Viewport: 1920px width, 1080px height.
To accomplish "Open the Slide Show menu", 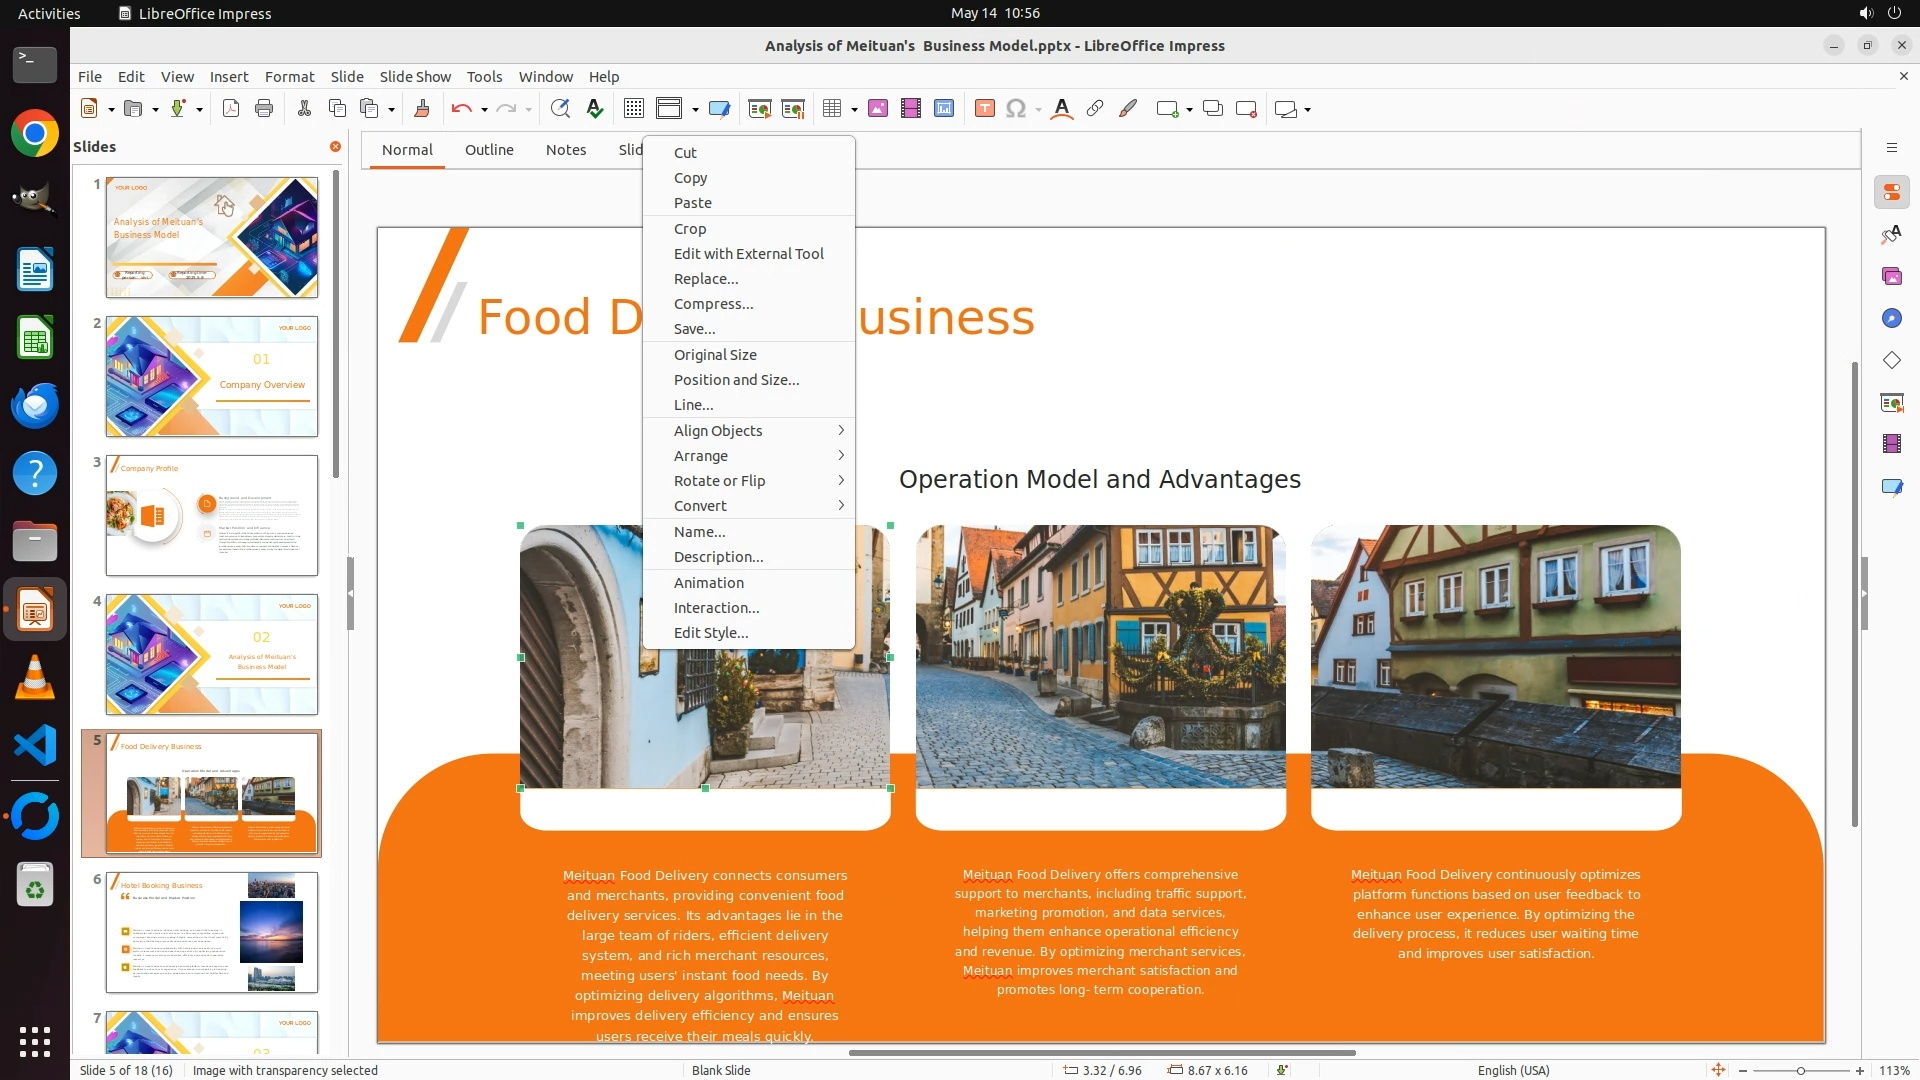I will pyautogui.click(x=415, y=77).
